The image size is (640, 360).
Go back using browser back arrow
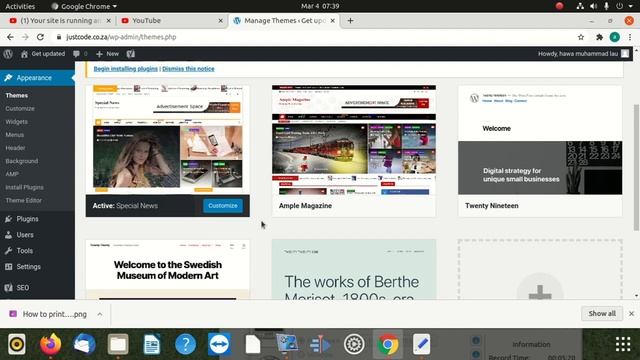pyautogui.click(x=10, y=37)
